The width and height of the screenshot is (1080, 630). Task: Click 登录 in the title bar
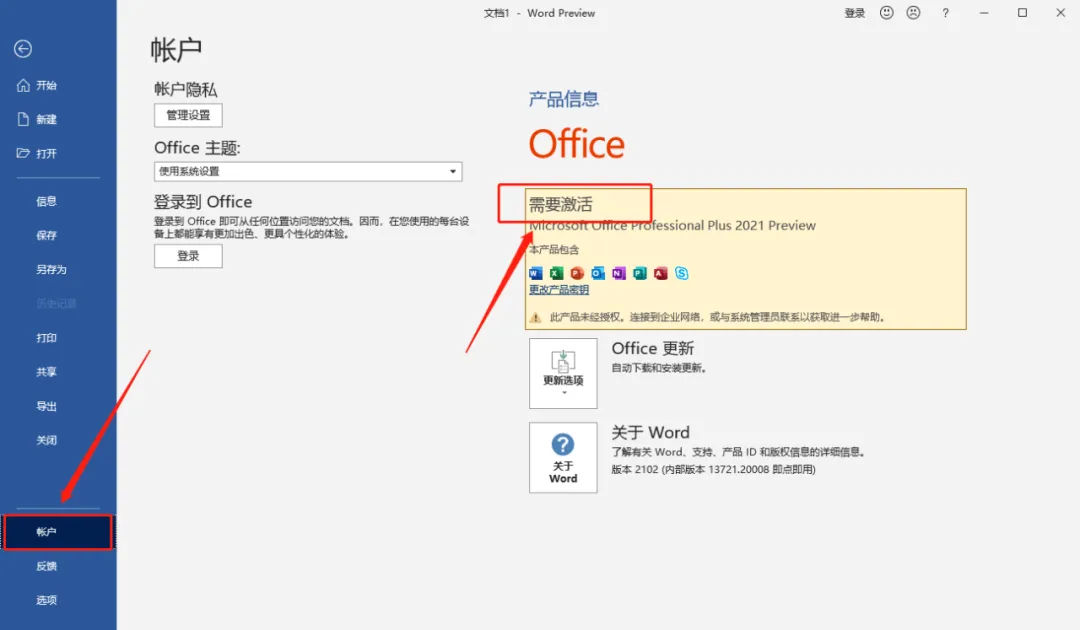[855, 13]
